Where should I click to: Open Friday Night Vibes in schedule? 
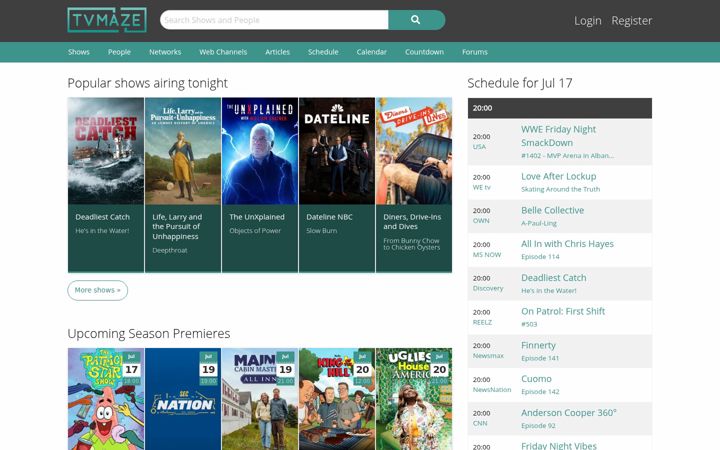(559, 445)
